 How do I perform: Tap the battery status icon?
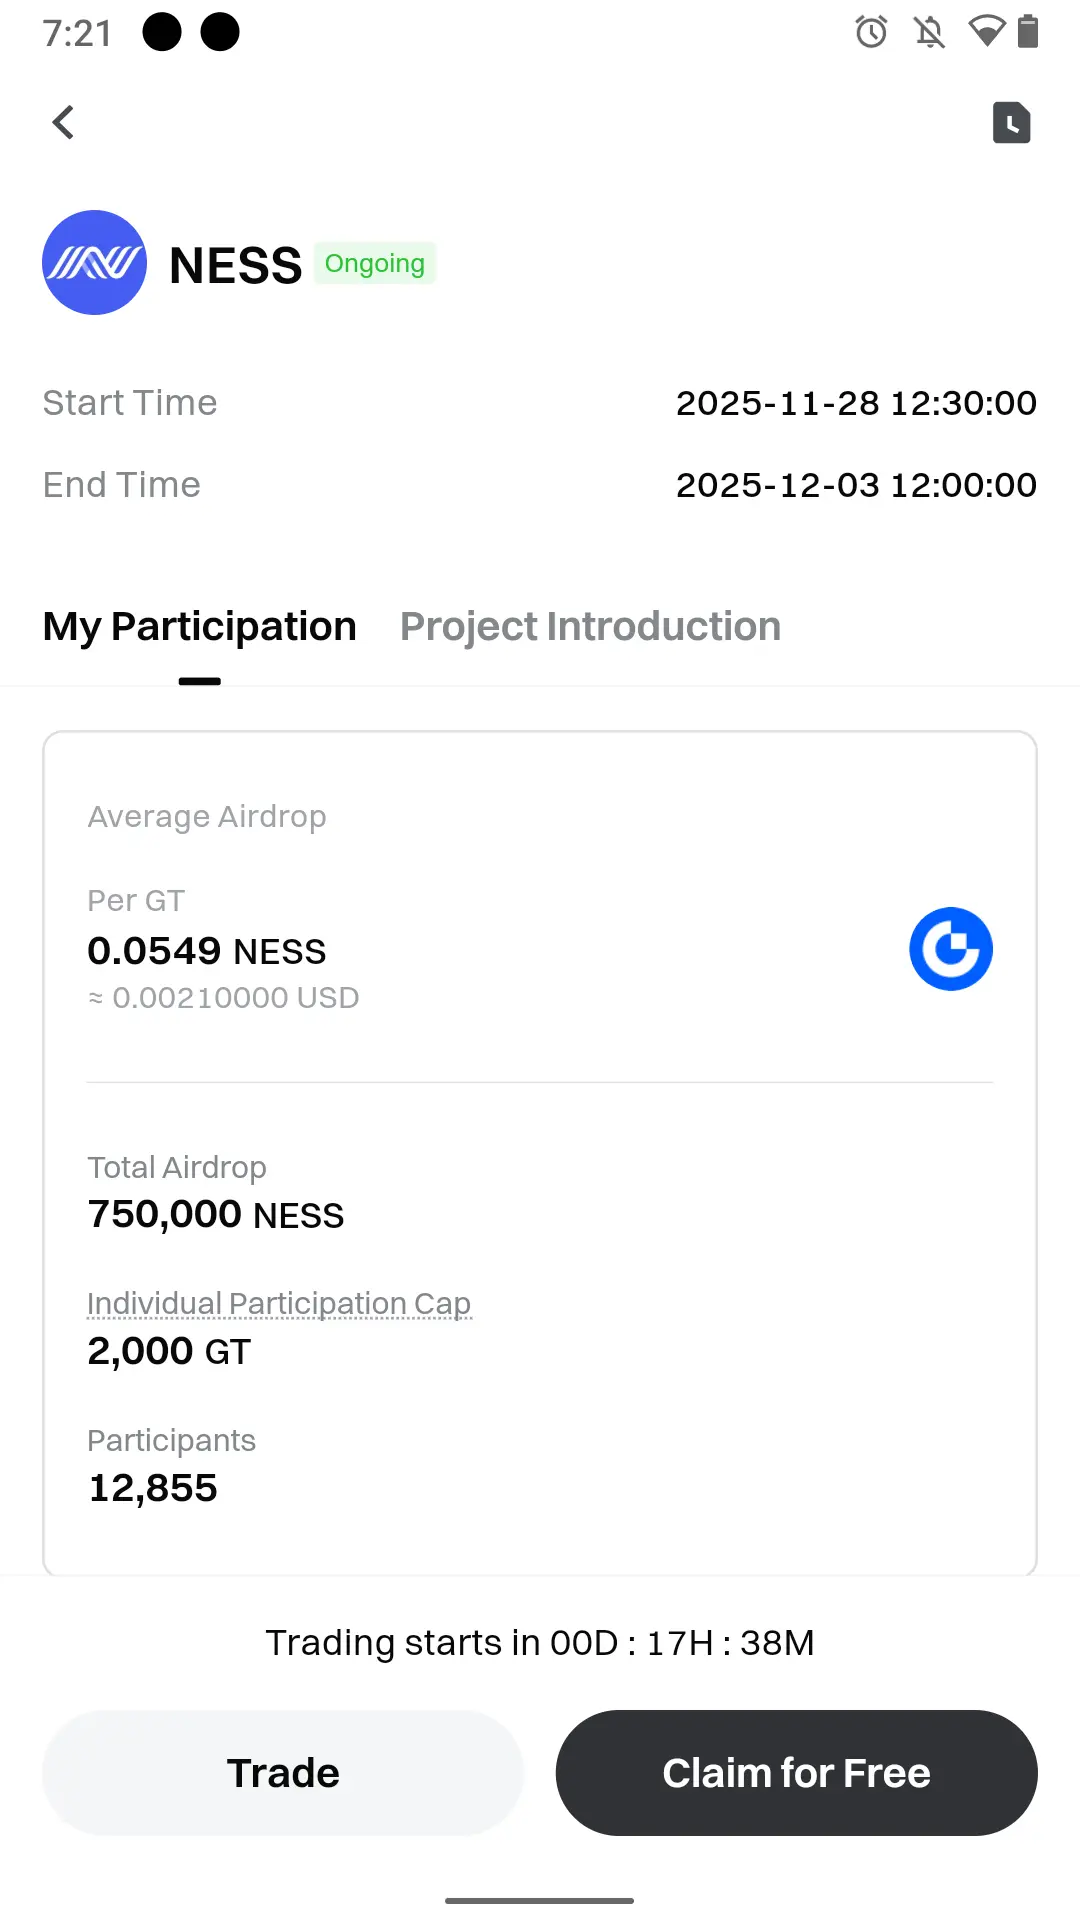coord(1028,32)
